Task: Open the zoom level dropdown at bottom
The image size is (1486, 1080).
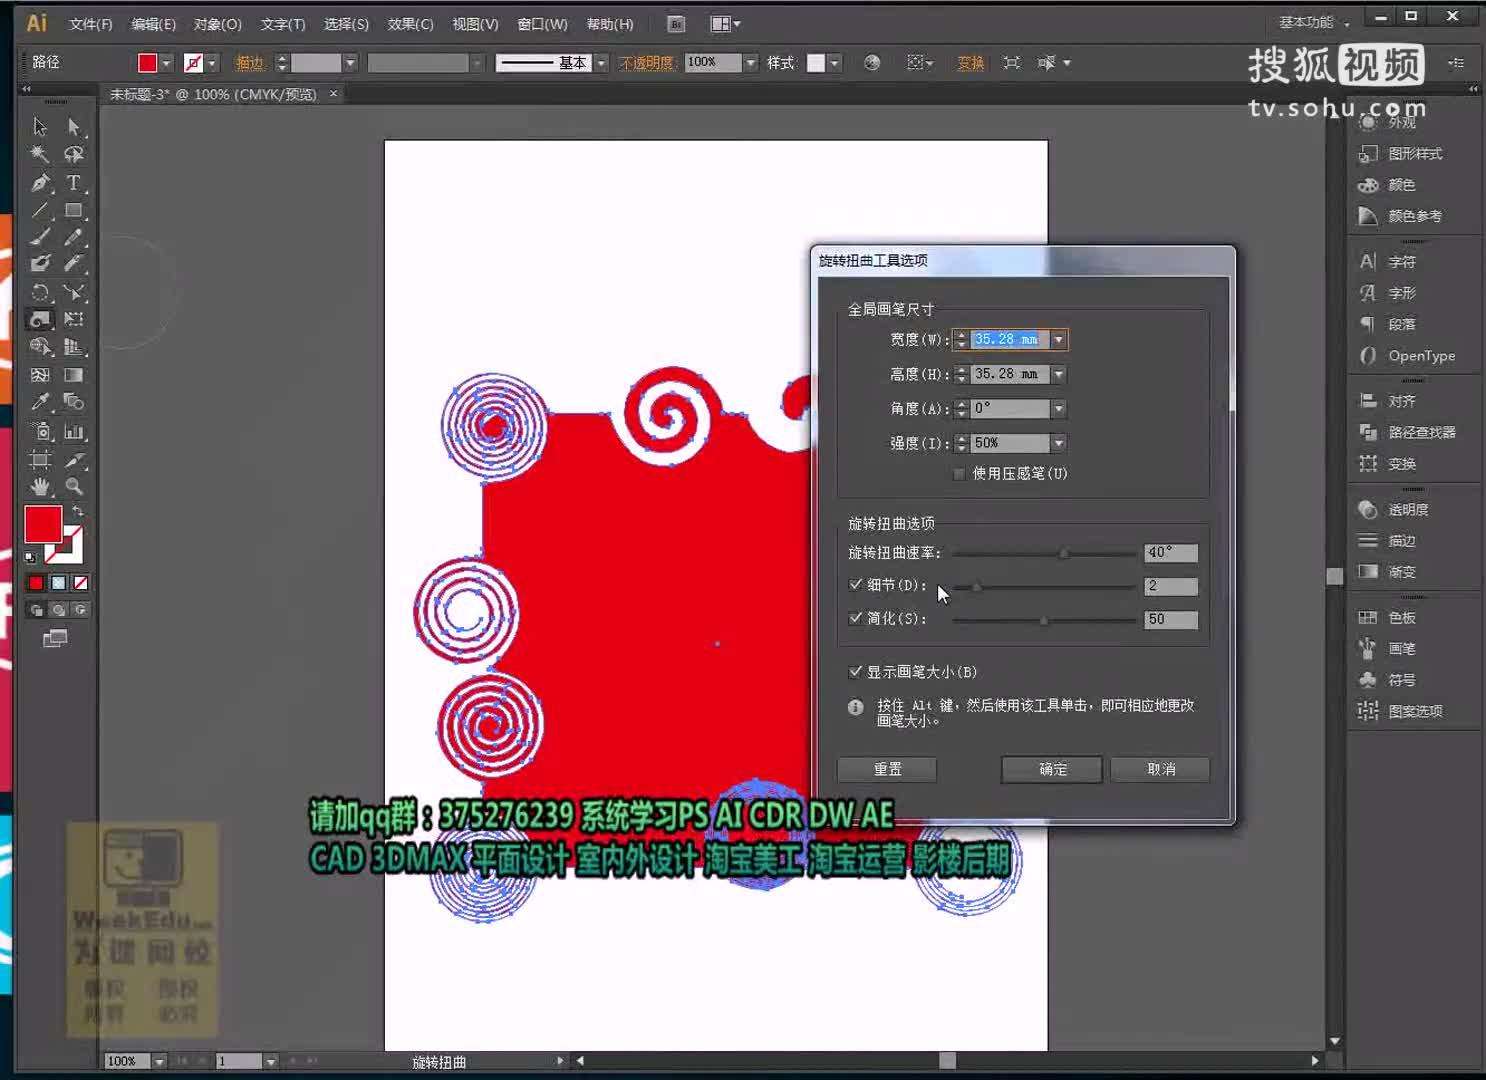Action: tap(159, 1061)
